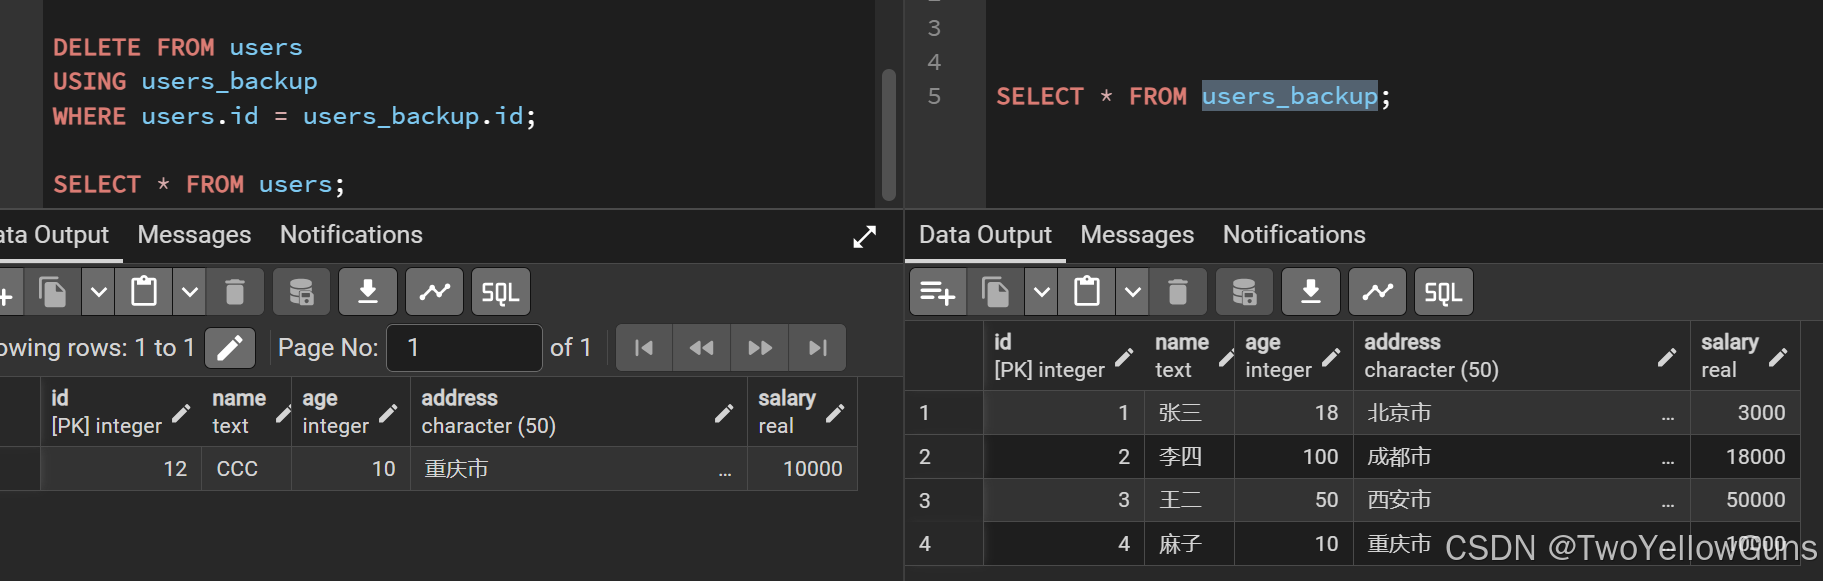Click edit pencil on left id column header

(181, 413)
